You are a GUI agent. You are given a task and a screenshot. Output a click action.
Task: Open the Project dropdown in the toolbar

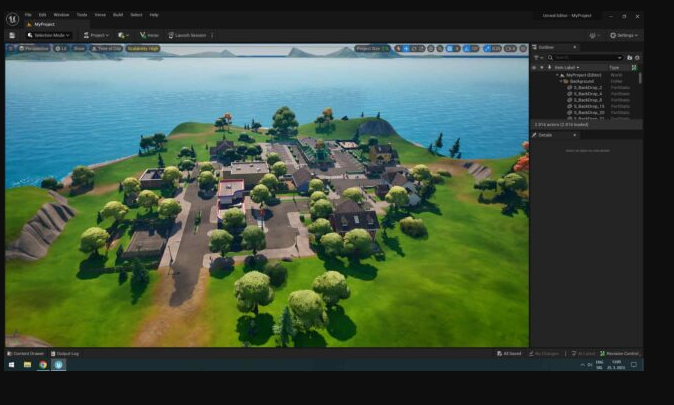click(x=96, y=35)
